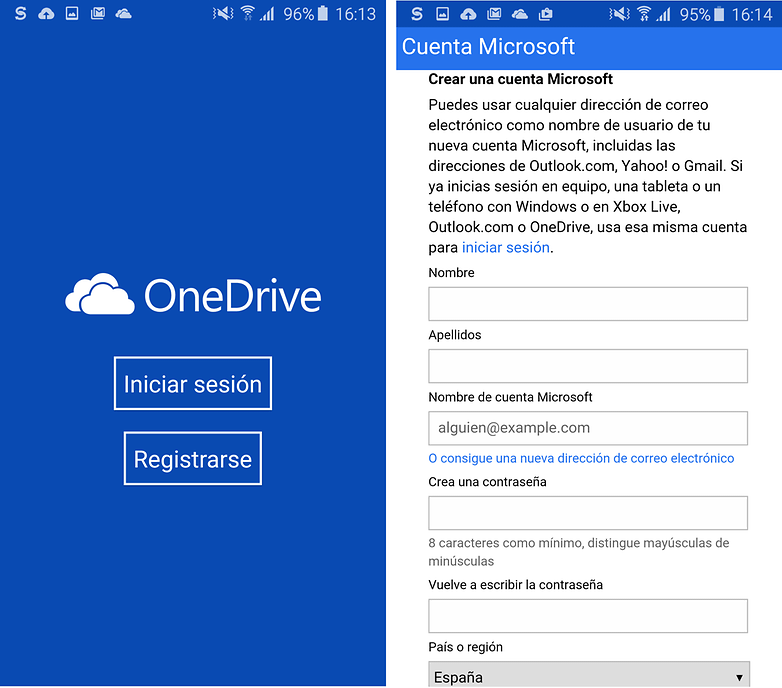Tap the OneDrive cloud logo
782x688 pixels.
click(100, 294)
